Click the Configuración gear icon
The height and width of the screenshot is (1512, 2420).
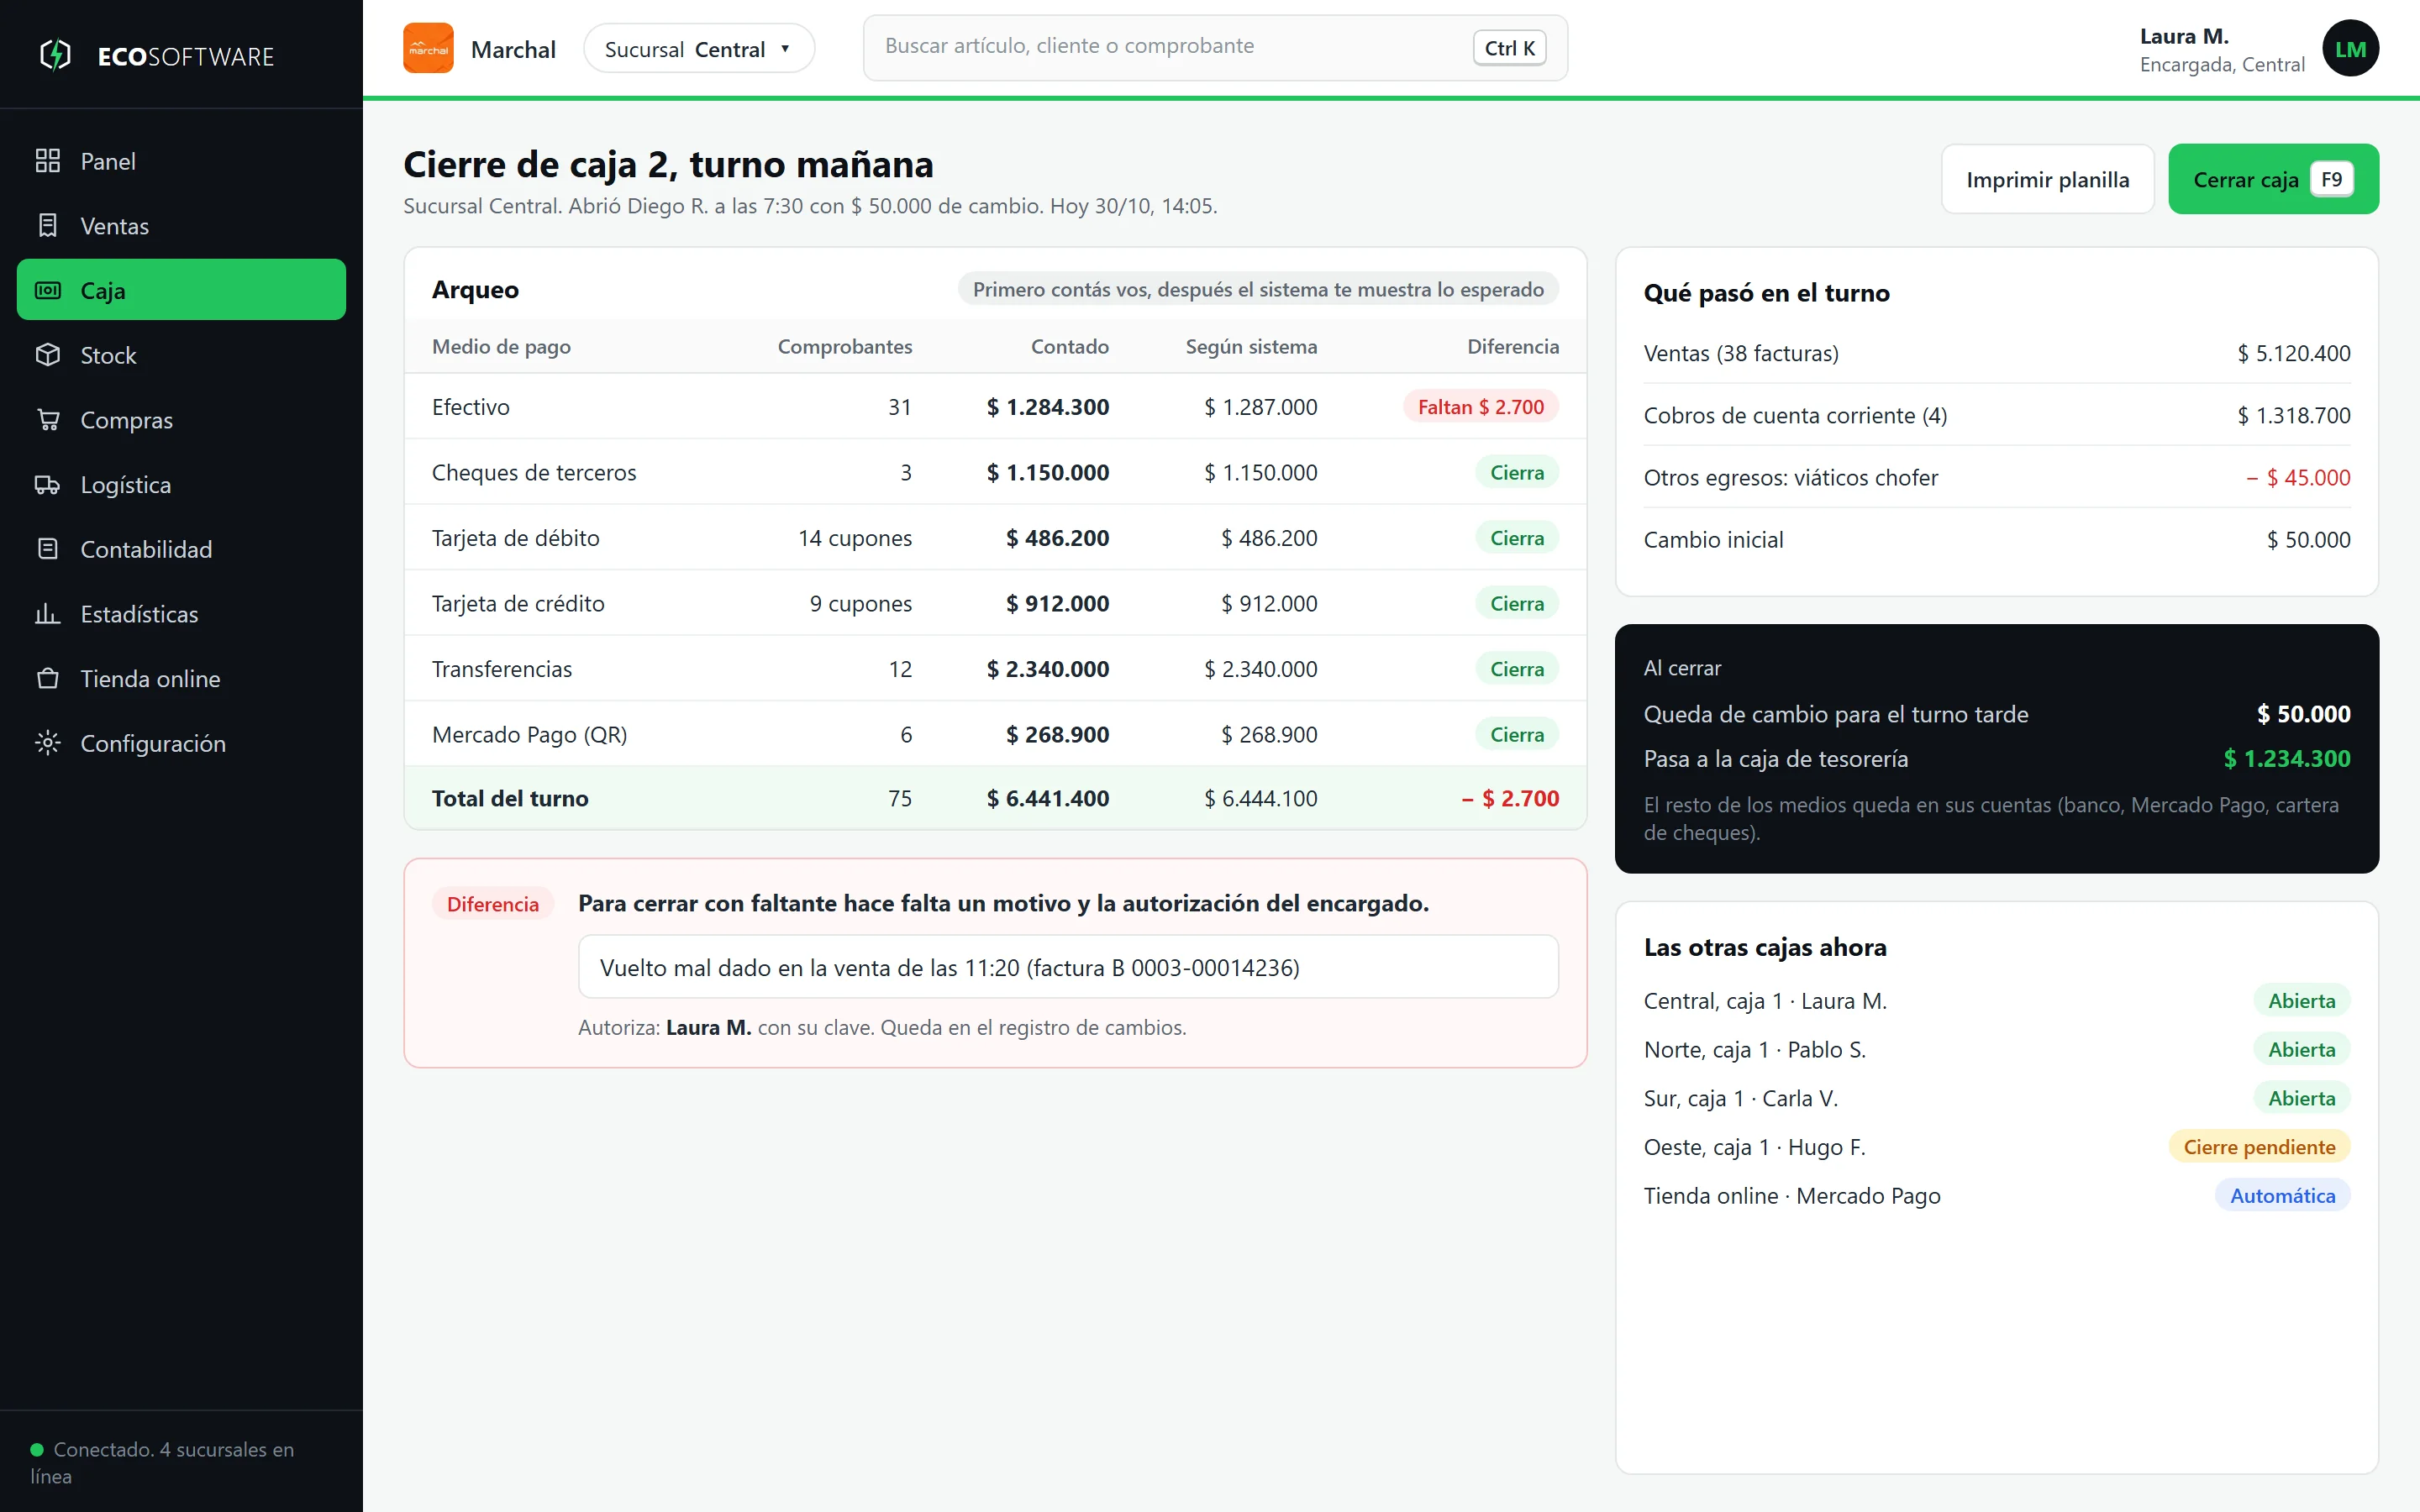point(47,743)
